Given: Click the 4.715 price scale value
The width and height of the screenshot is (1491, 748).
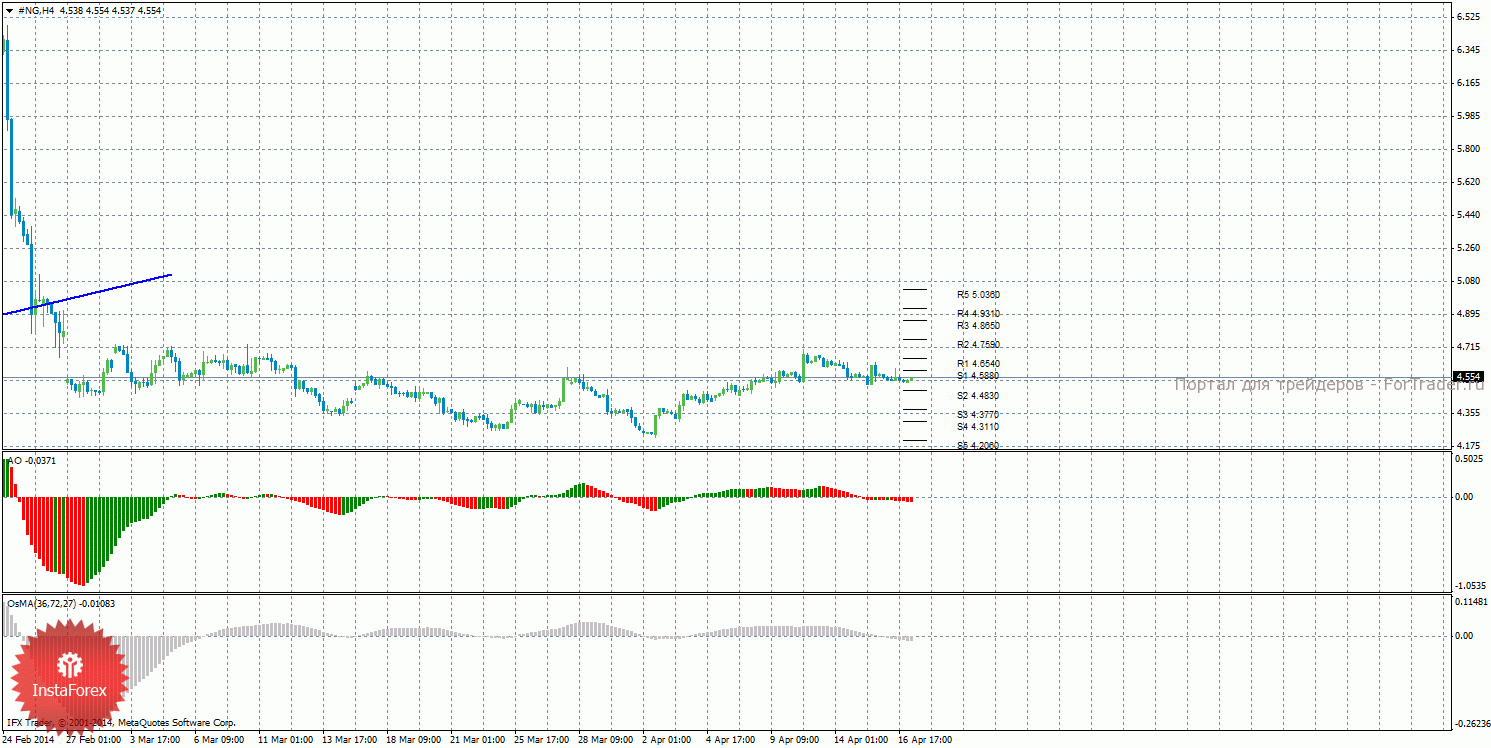Looking at the screenshot, I should click(1468, 347).
